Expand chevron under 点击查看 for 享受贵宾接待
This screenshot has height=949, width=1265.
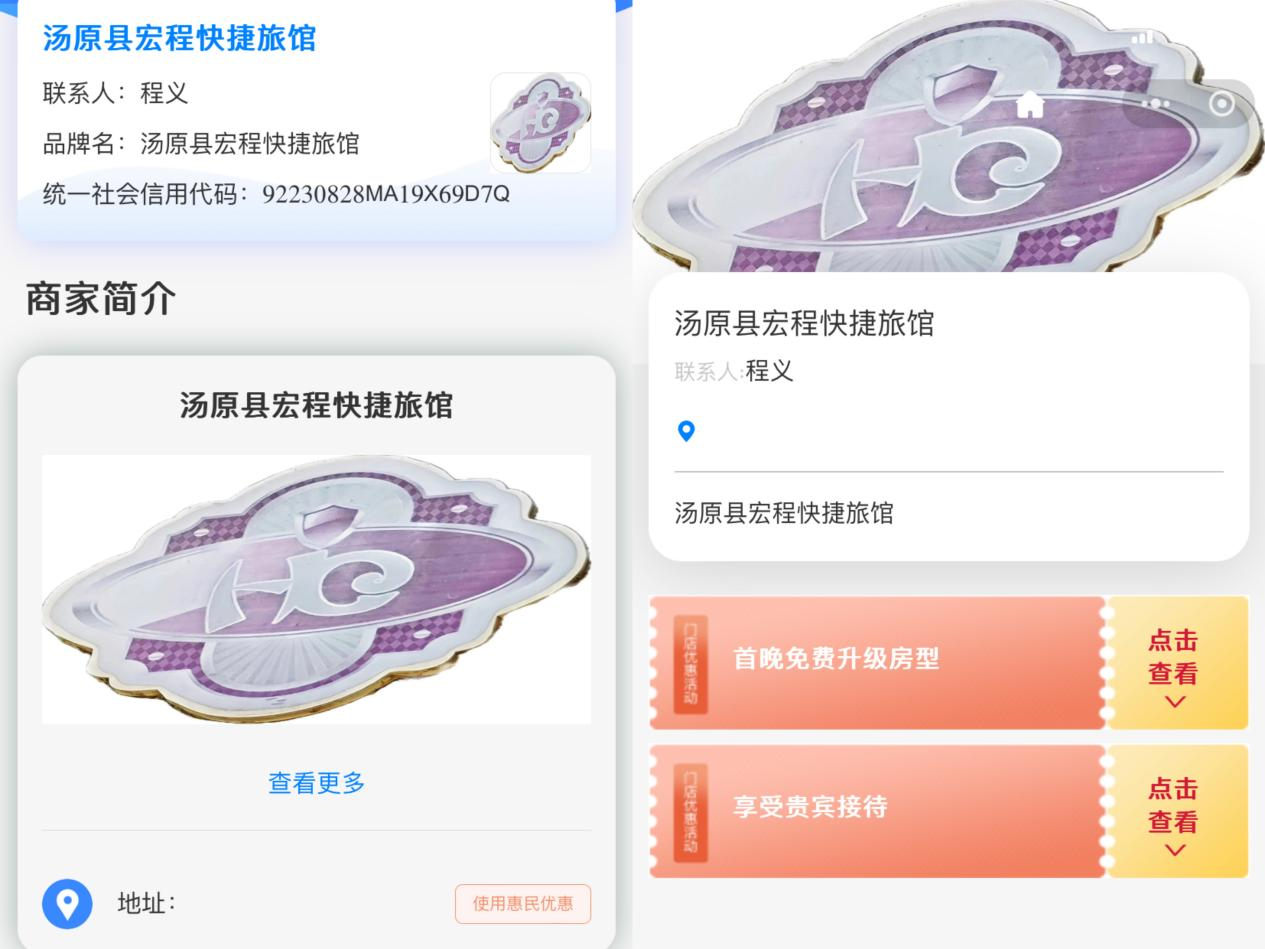click(1175, 850)
